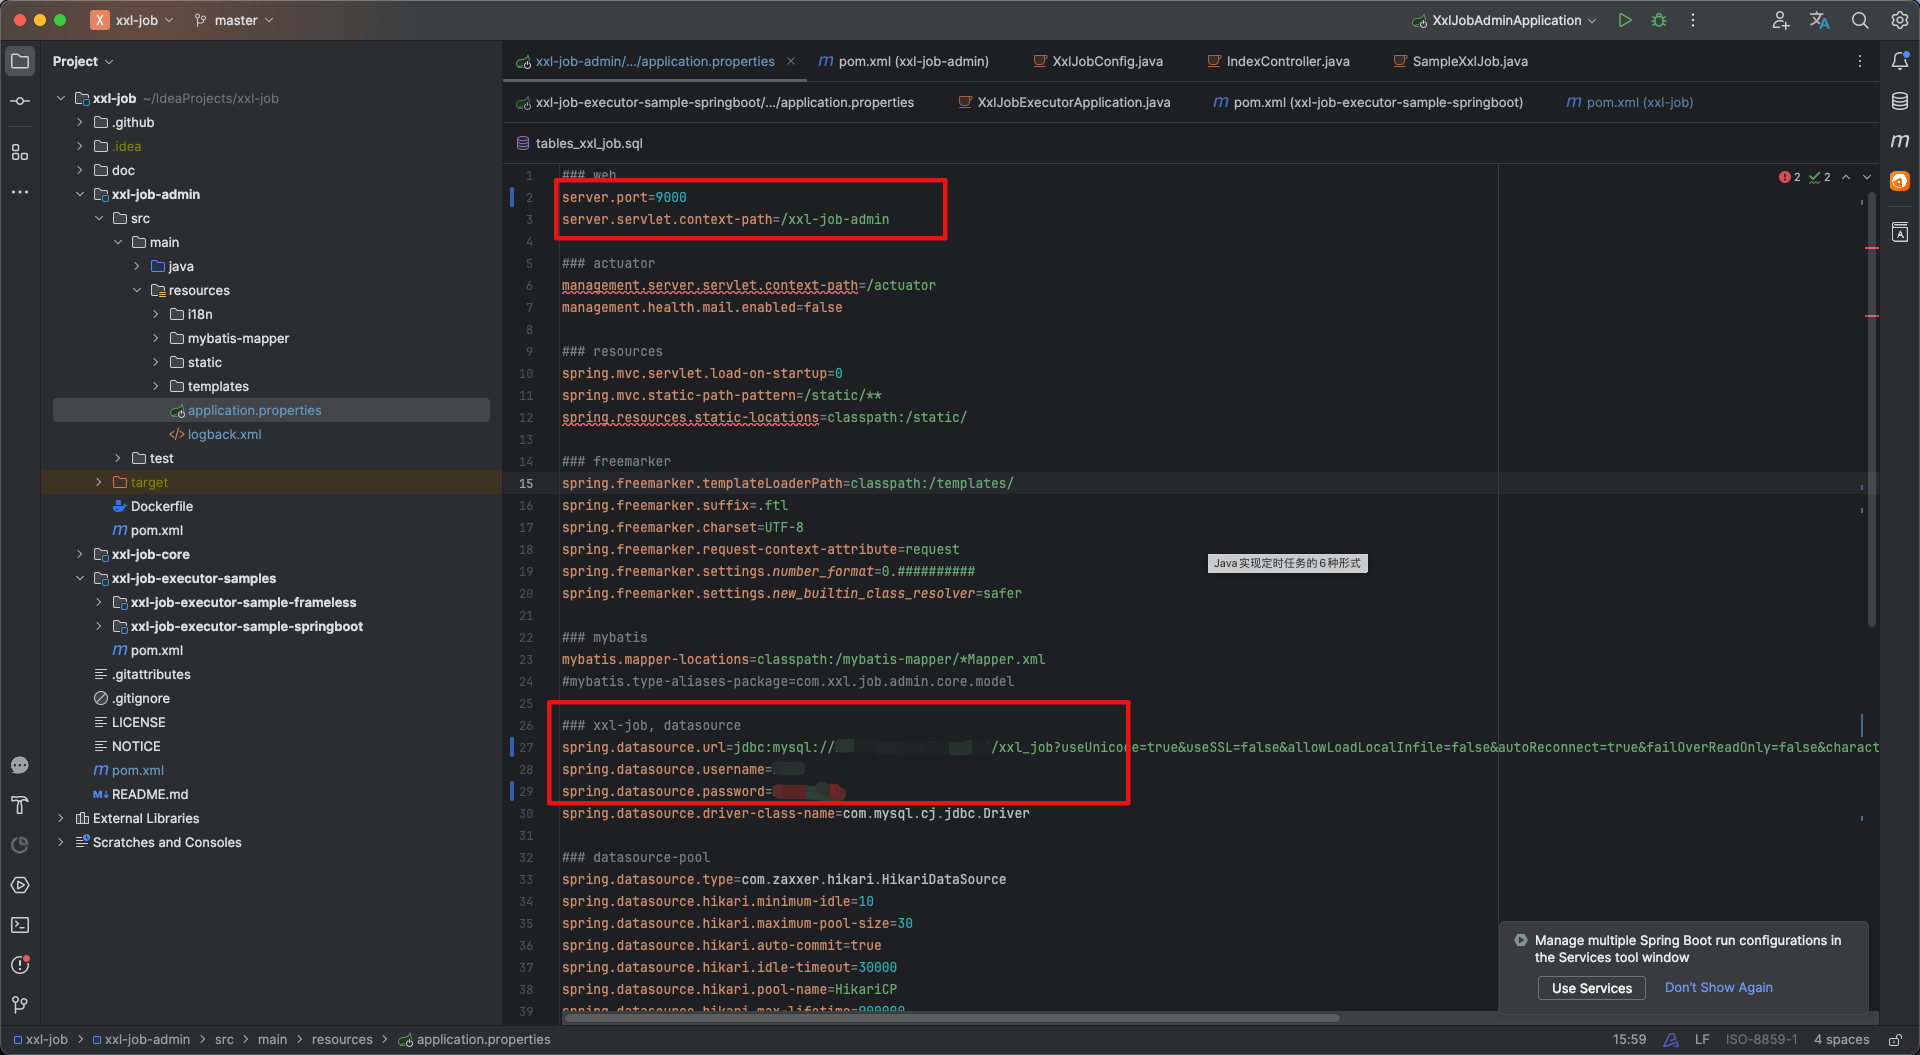Click resources breadcrumb in navigation bar
Image resolution: width=1920 pixels, height=1055 pixels.
tap(342, 1040)
